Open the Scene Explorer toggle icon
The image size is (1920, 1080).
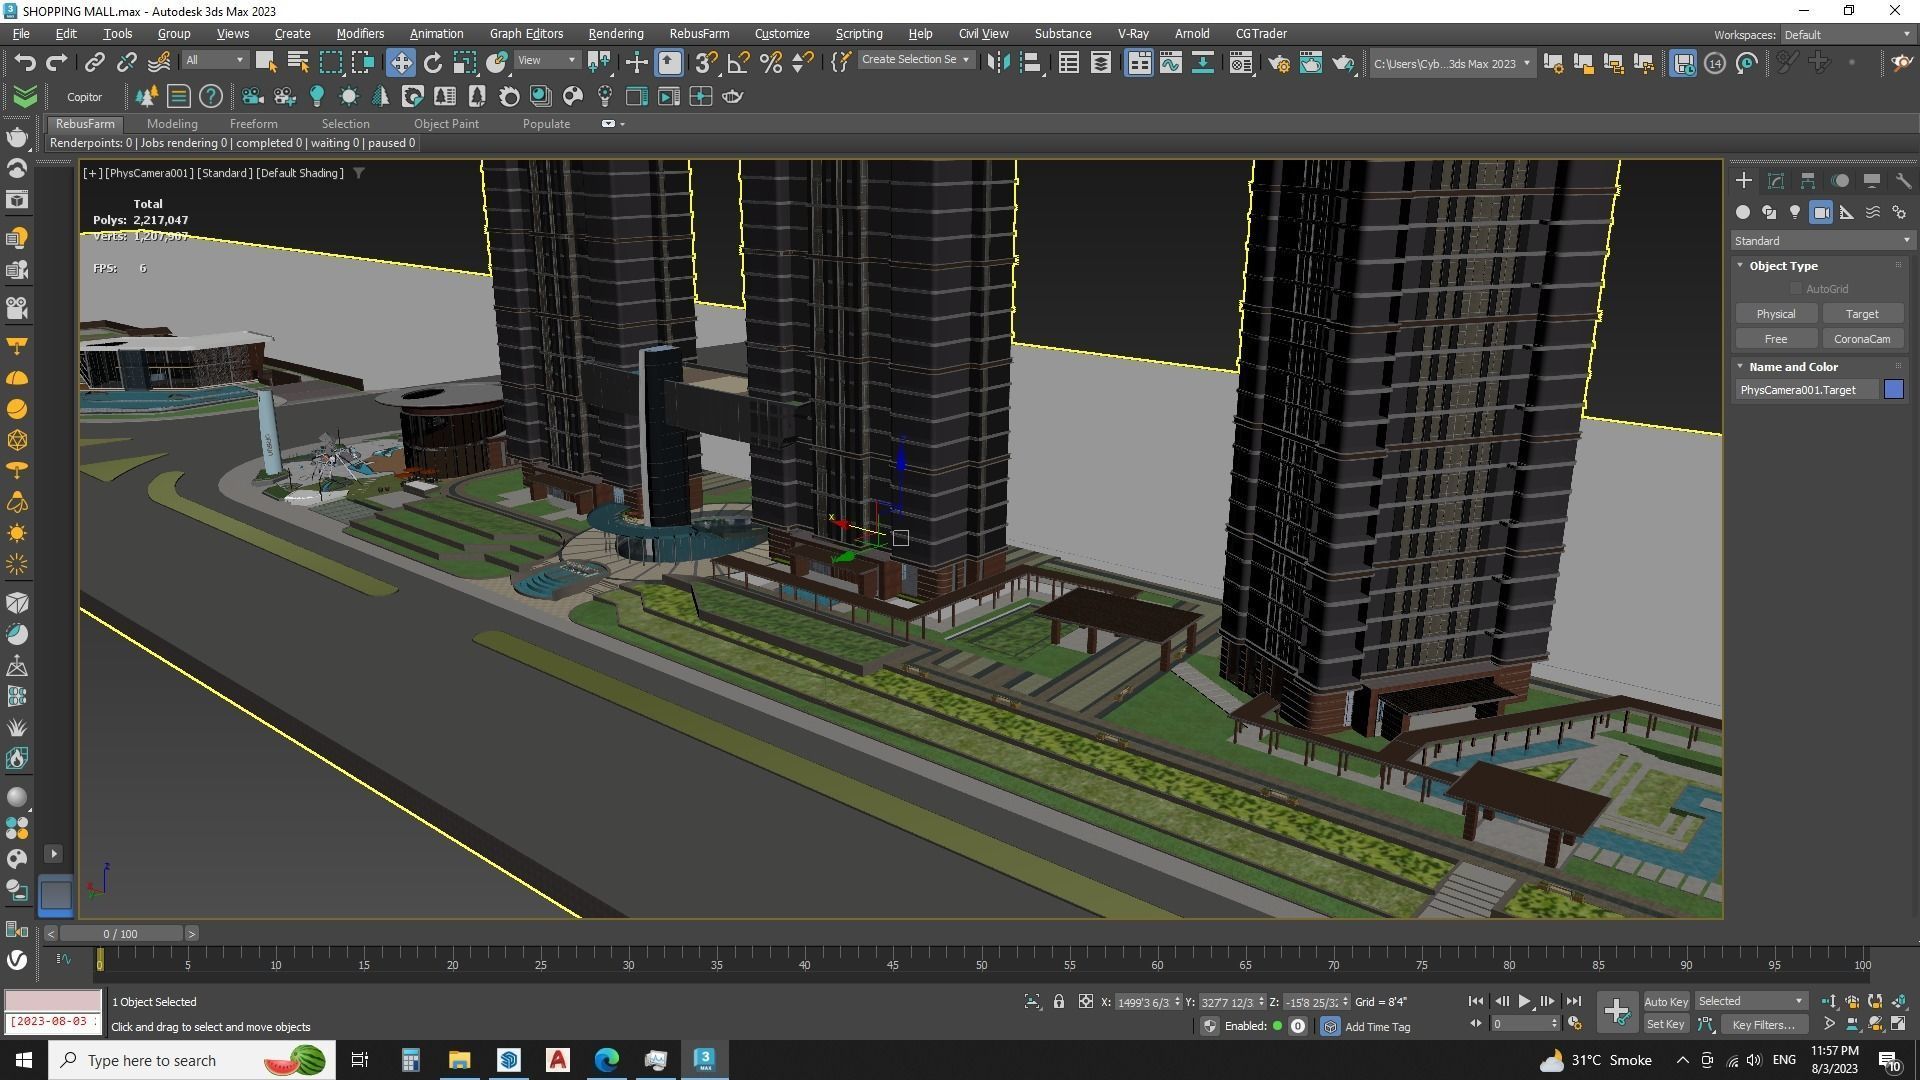1068,62
